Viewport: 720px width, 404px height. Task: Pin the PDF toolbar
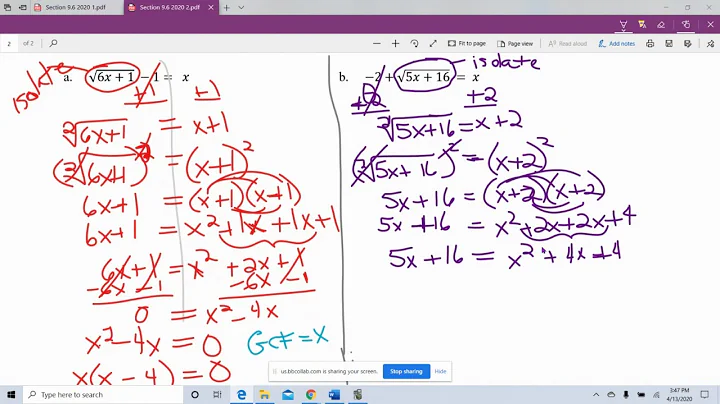(x=710, y=44)
